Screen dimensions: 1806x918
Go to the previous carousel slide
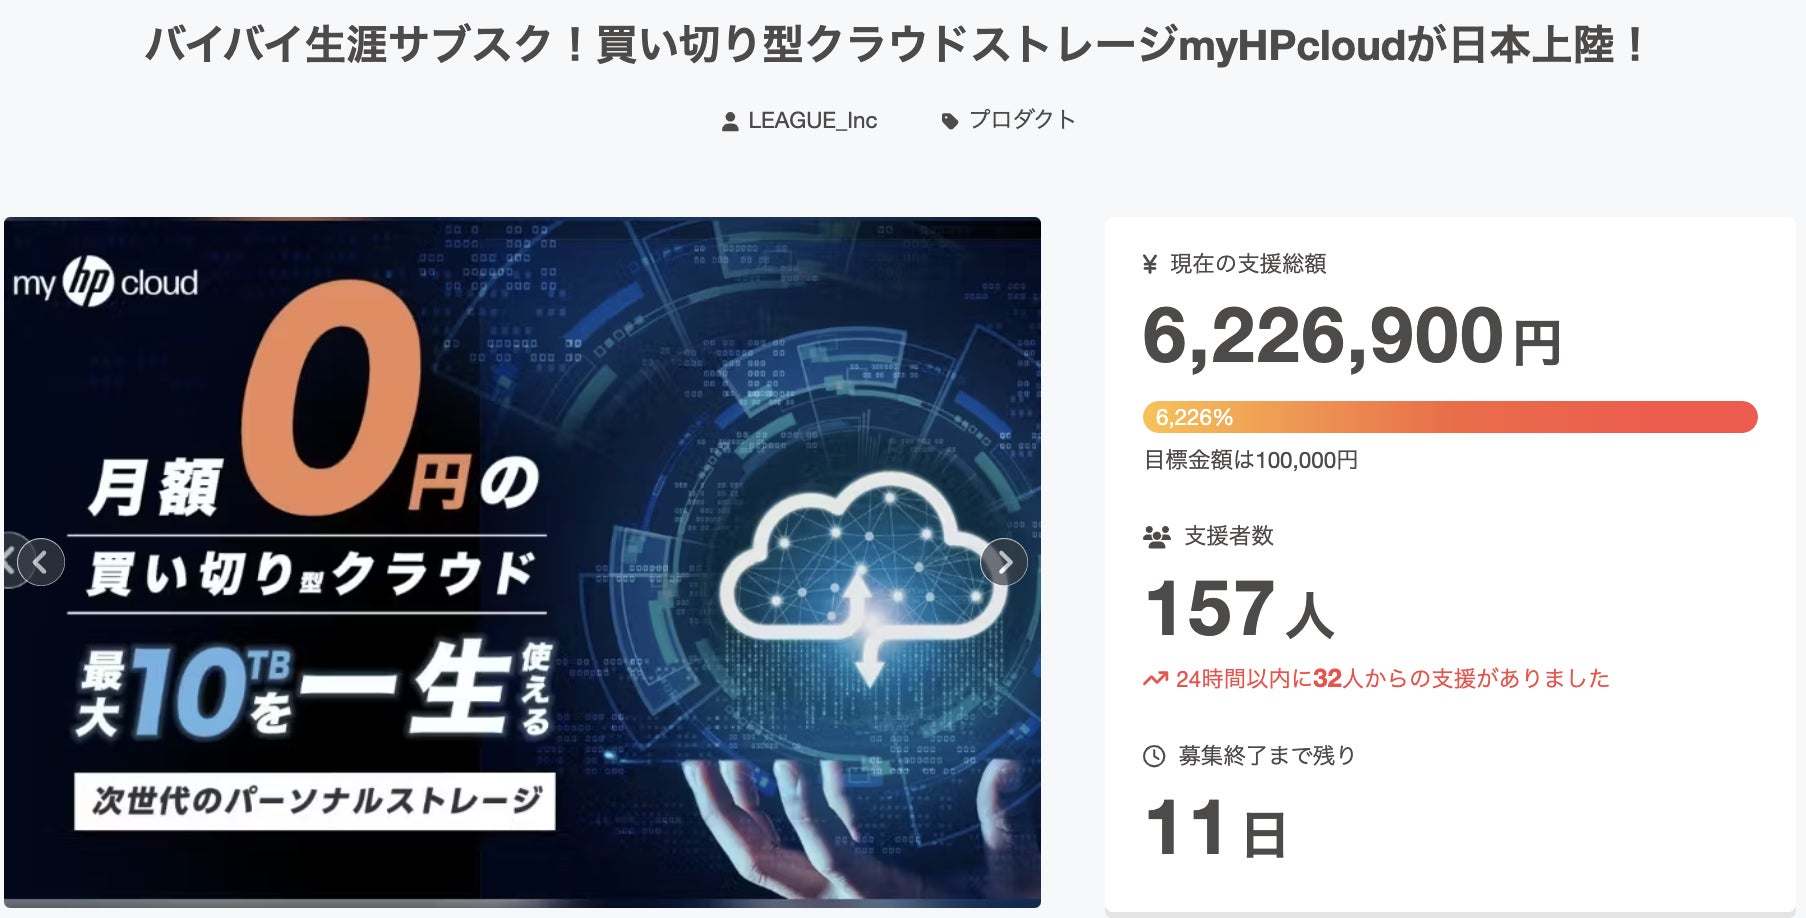41,562
